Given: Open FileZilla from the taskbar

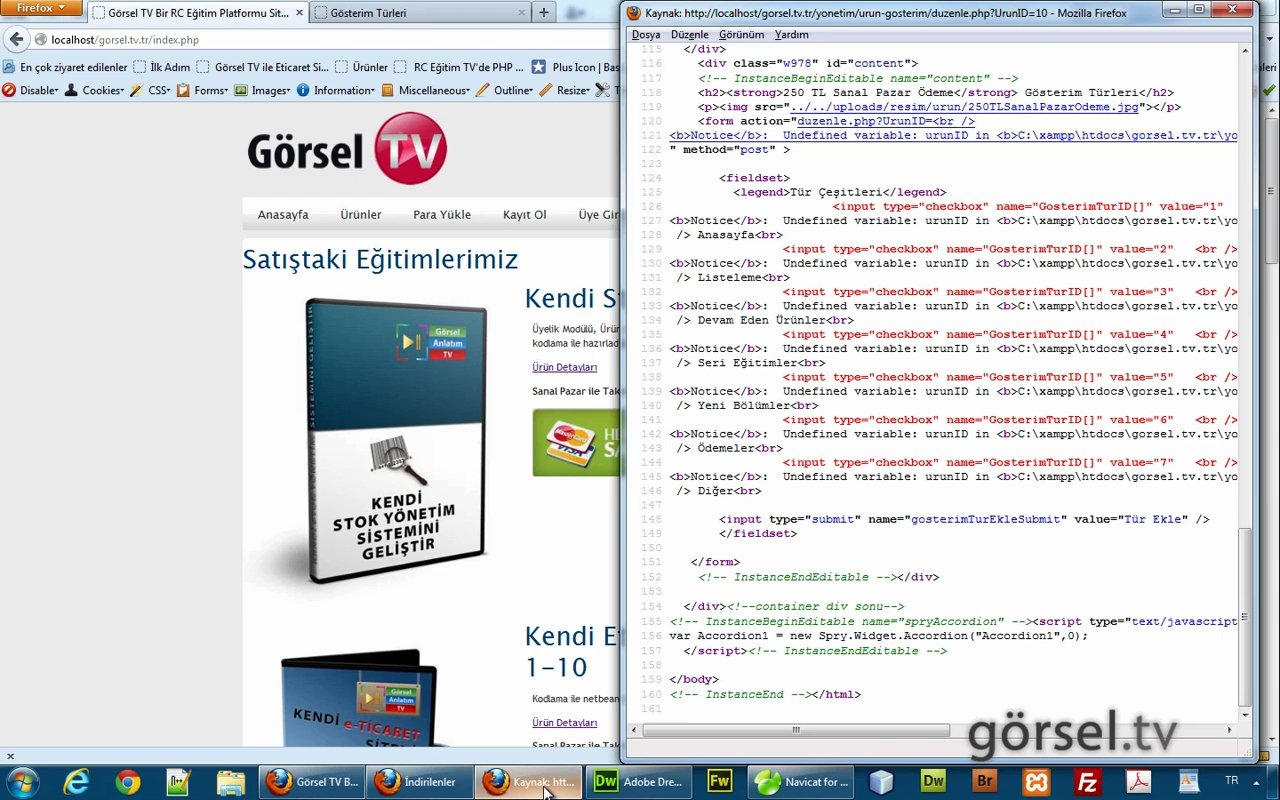Looking at the screenshot, I should [x=1088, y=781].
